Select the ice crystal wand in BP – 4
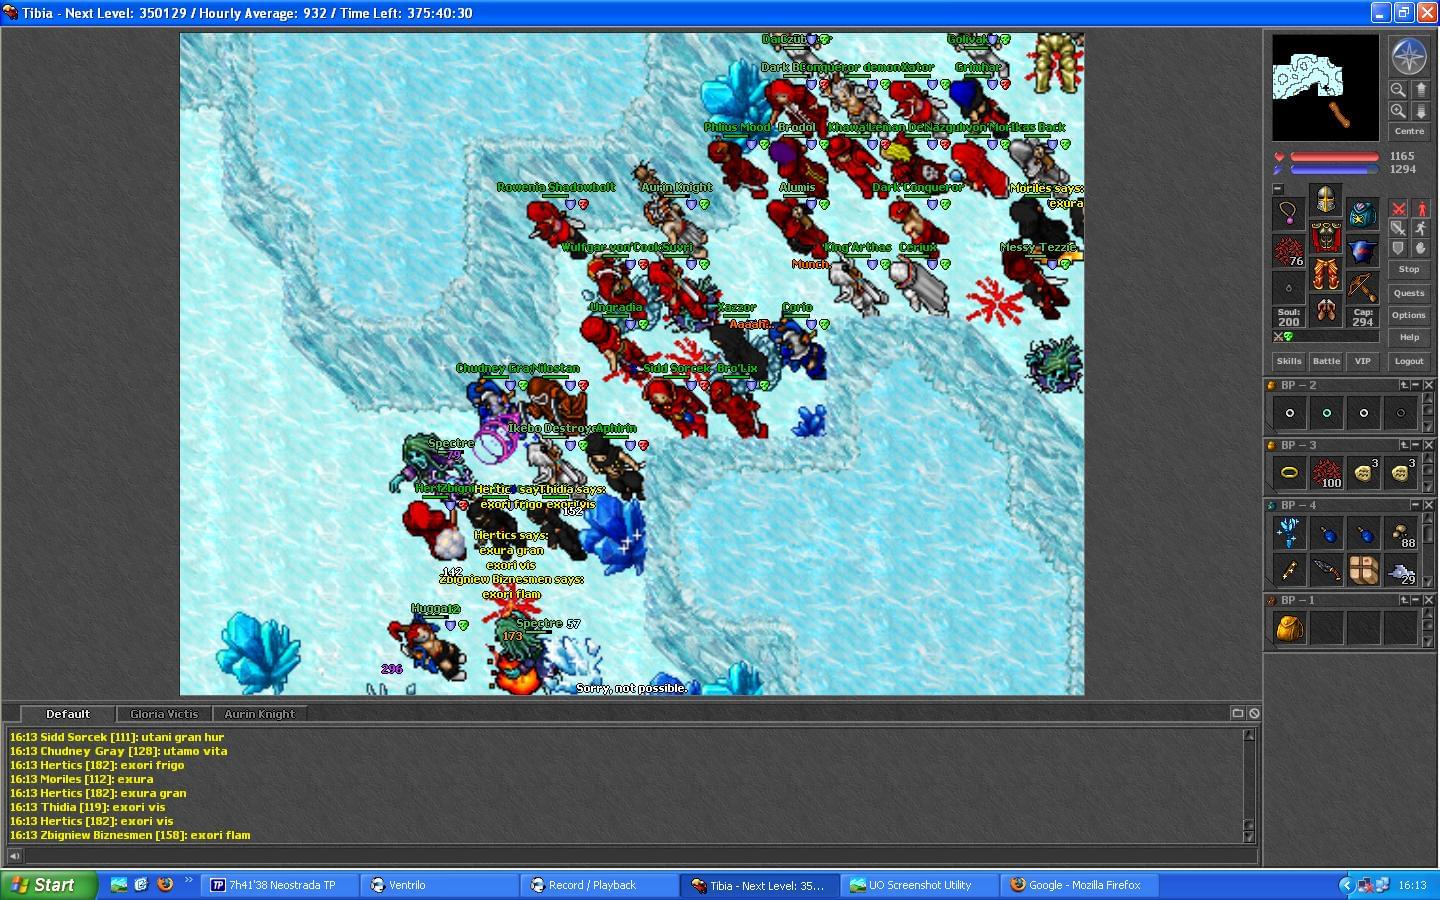The height and width of the screenshot is (900, 1440). [1289, 533]
